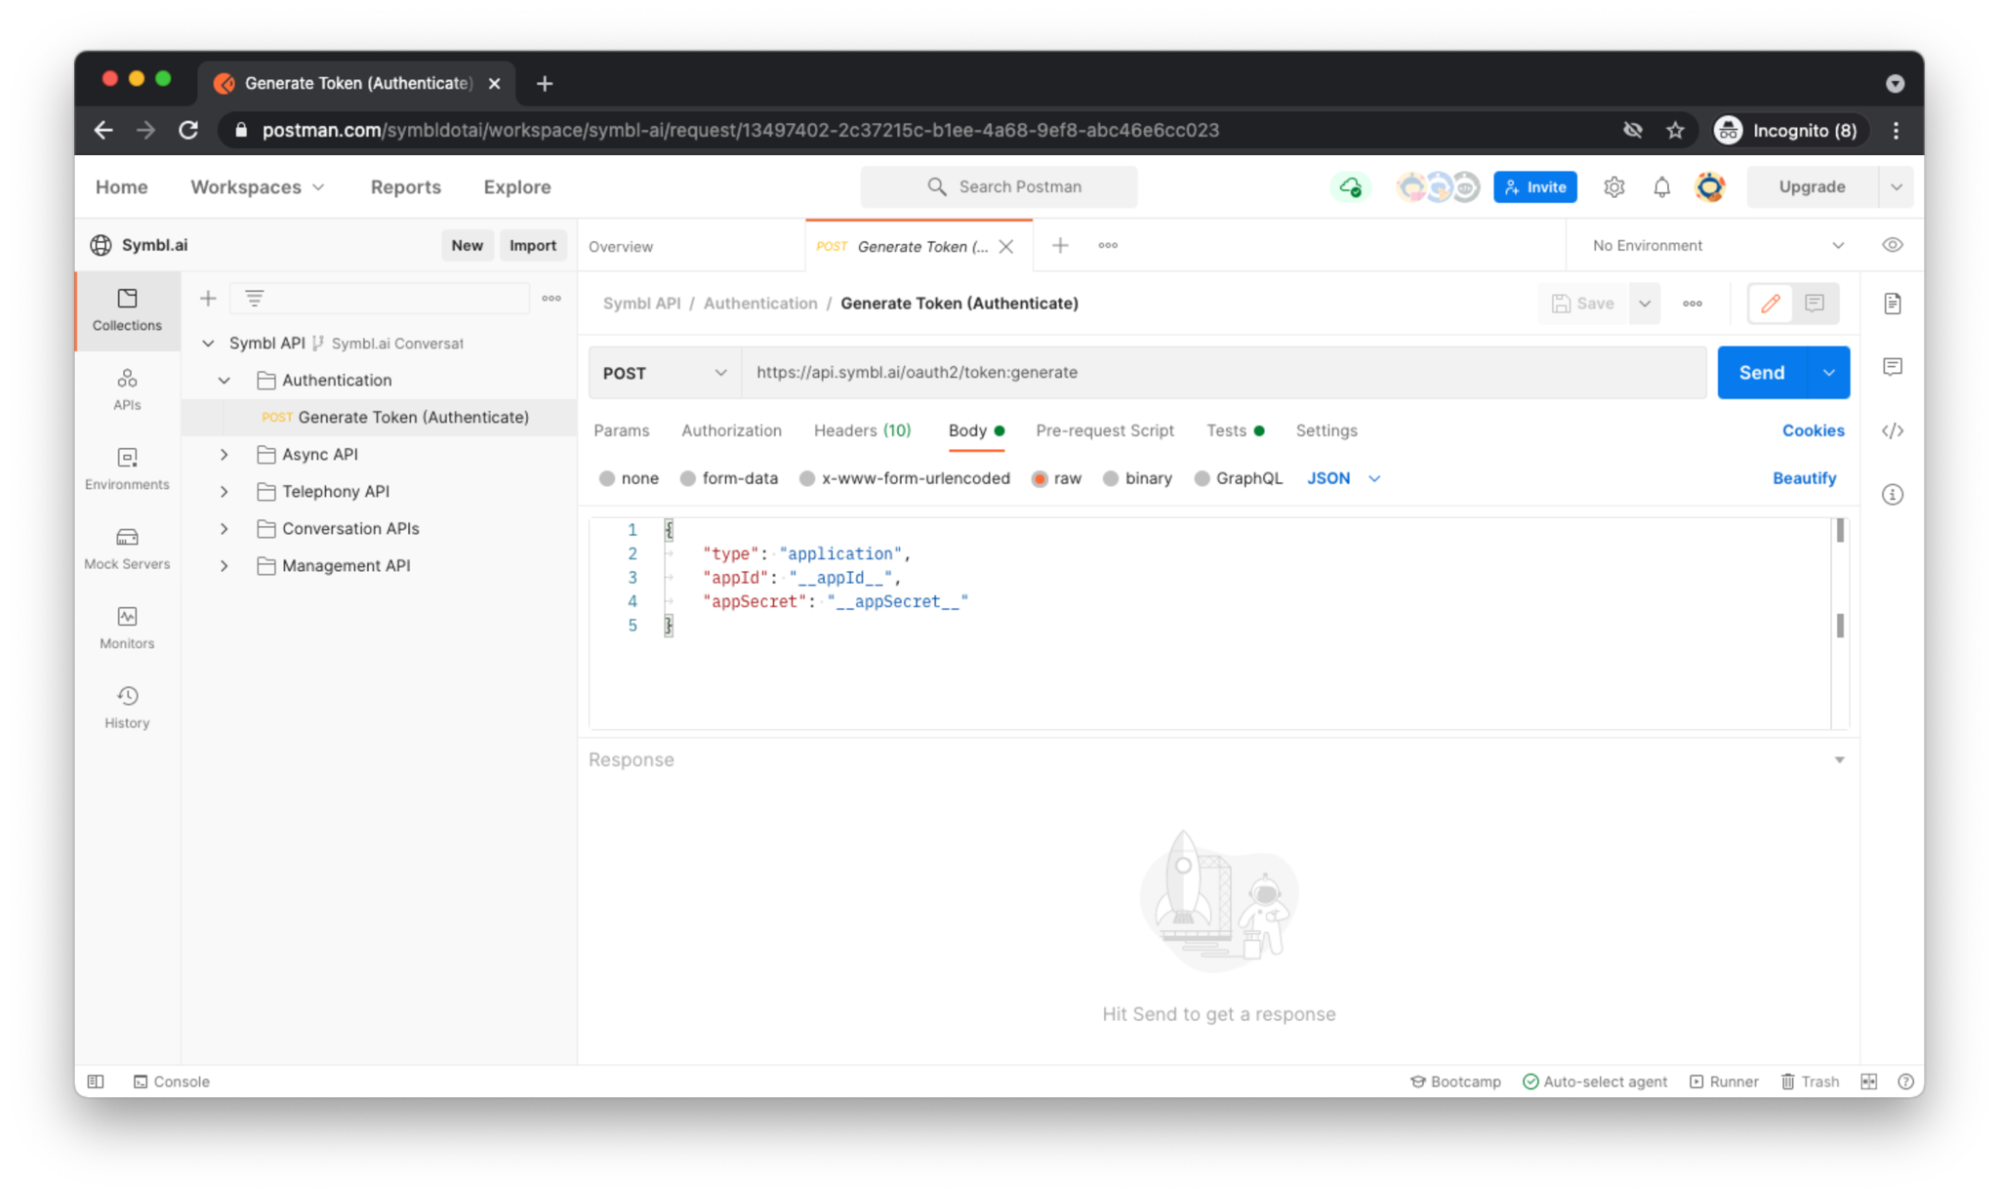The width and height of the screenshot is (1999, 1196).
Task: Open the Send button dropdown arrow
Action: [1828, 372]
